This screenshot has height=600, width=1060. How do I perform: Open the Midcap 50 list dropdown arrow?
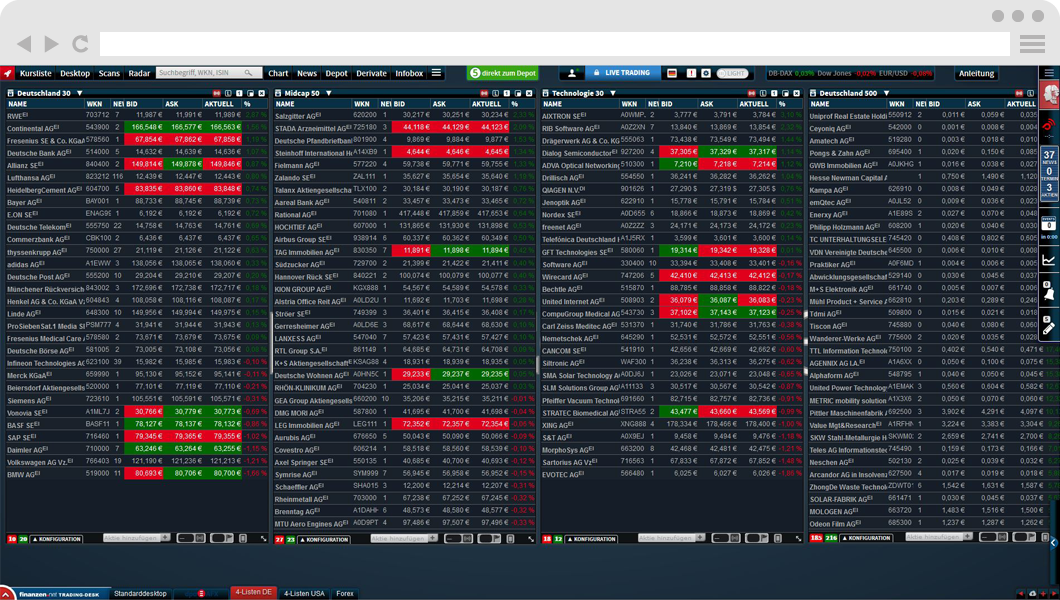(x=329, y=93)
